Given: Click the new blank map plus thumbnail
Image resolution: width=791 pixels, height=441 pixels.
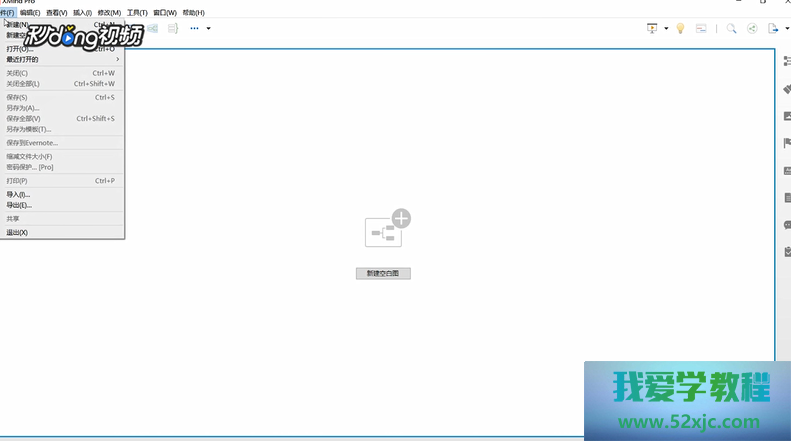Looking at the screenshot, I should (386, 229).
